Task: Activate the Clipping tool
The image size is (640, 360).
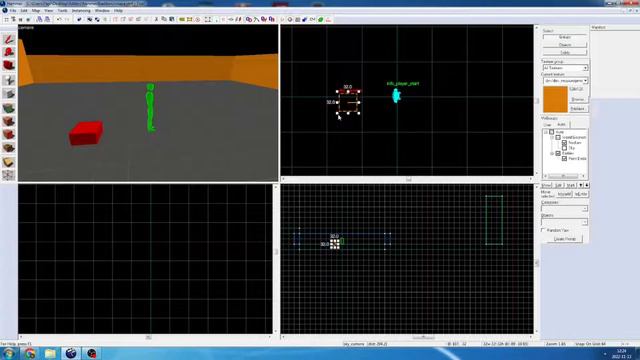Action: (x=9, y=162)
